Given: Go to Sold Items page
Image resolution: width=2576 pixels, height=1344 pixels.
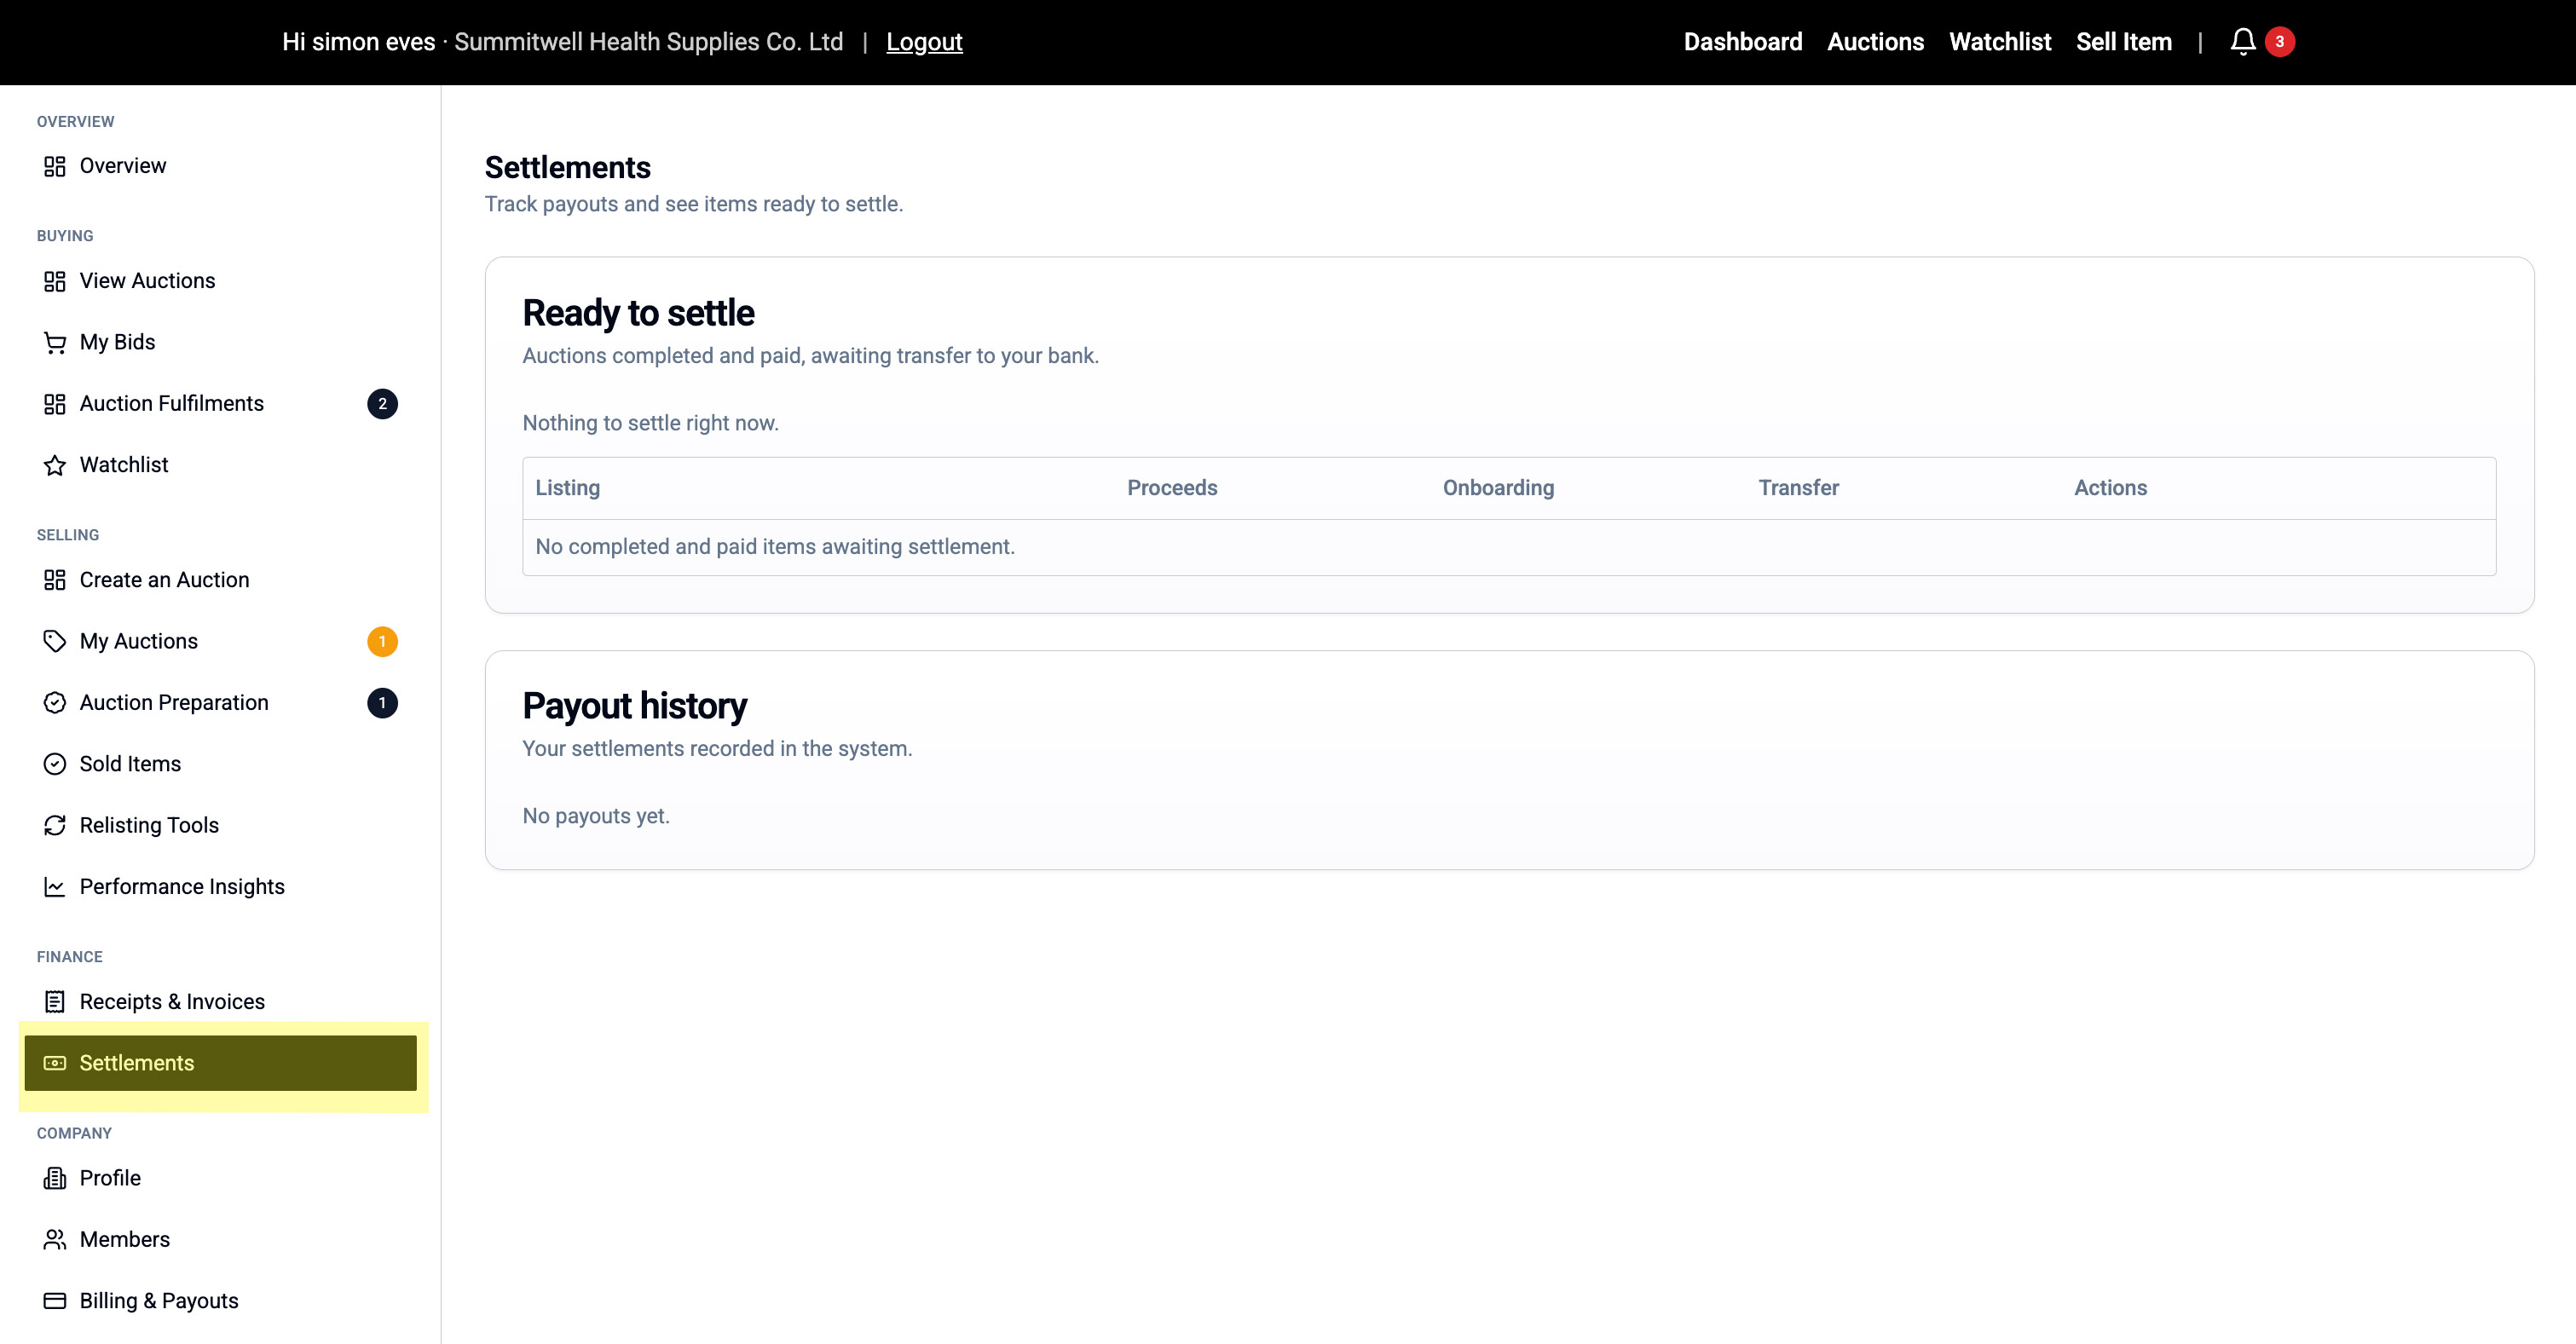Looking at the screenshot, I should coord(130,764).
